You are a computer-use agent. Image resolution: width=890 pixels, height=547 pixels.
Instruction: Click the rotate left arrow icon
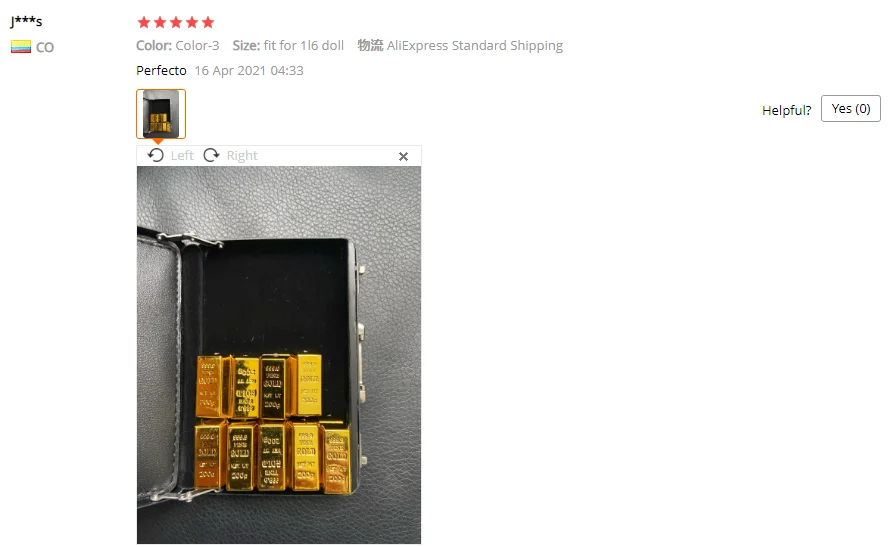click(156, 155)
